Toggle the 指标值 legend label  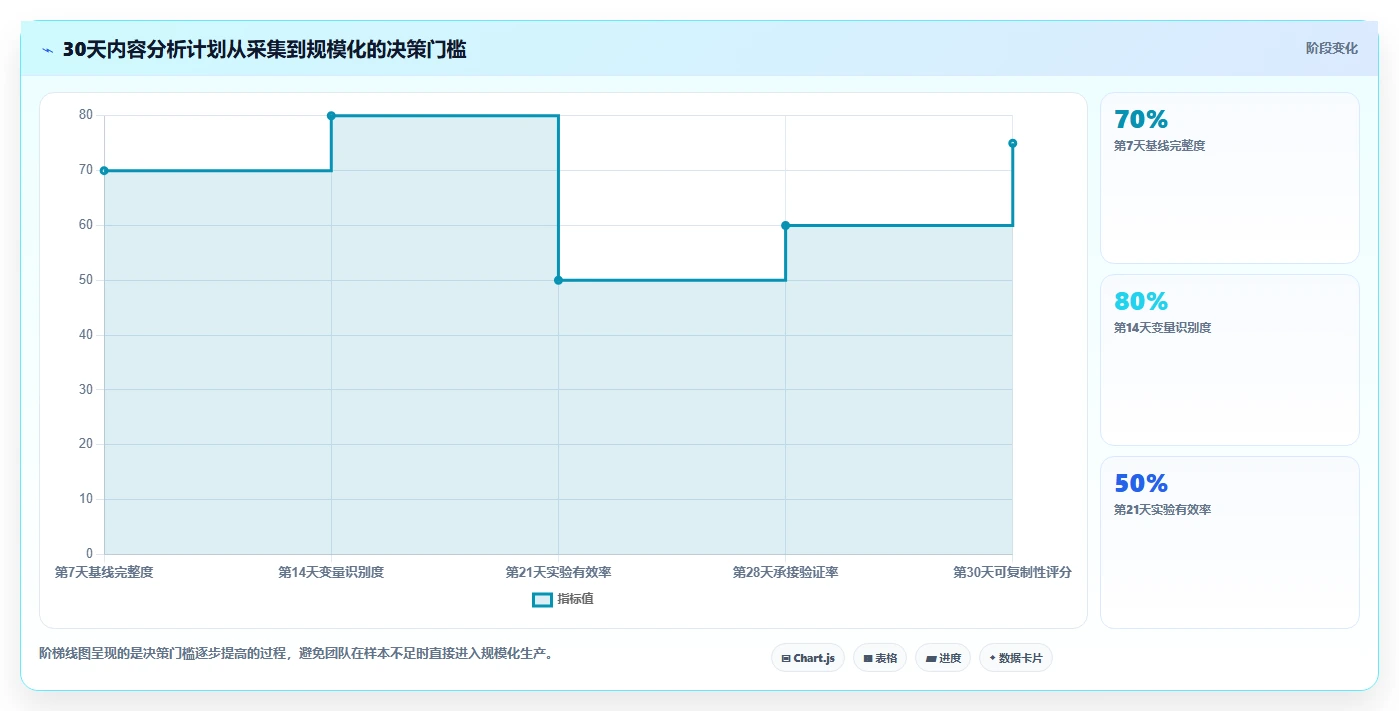point(575,599)
